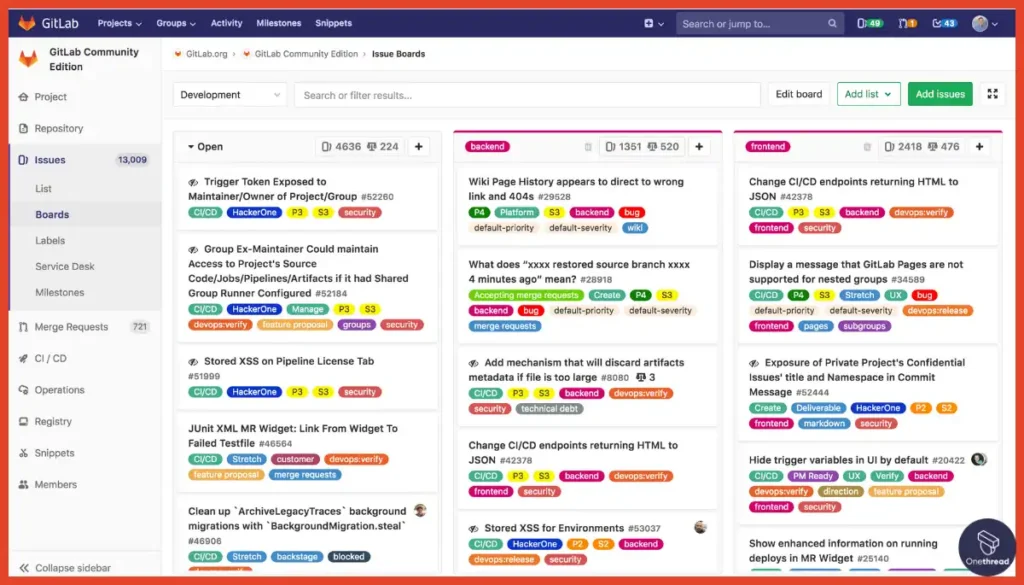Open sidebar Snippets scissors item
Screen dimensions: 1024x585
(x=54, y=453)
